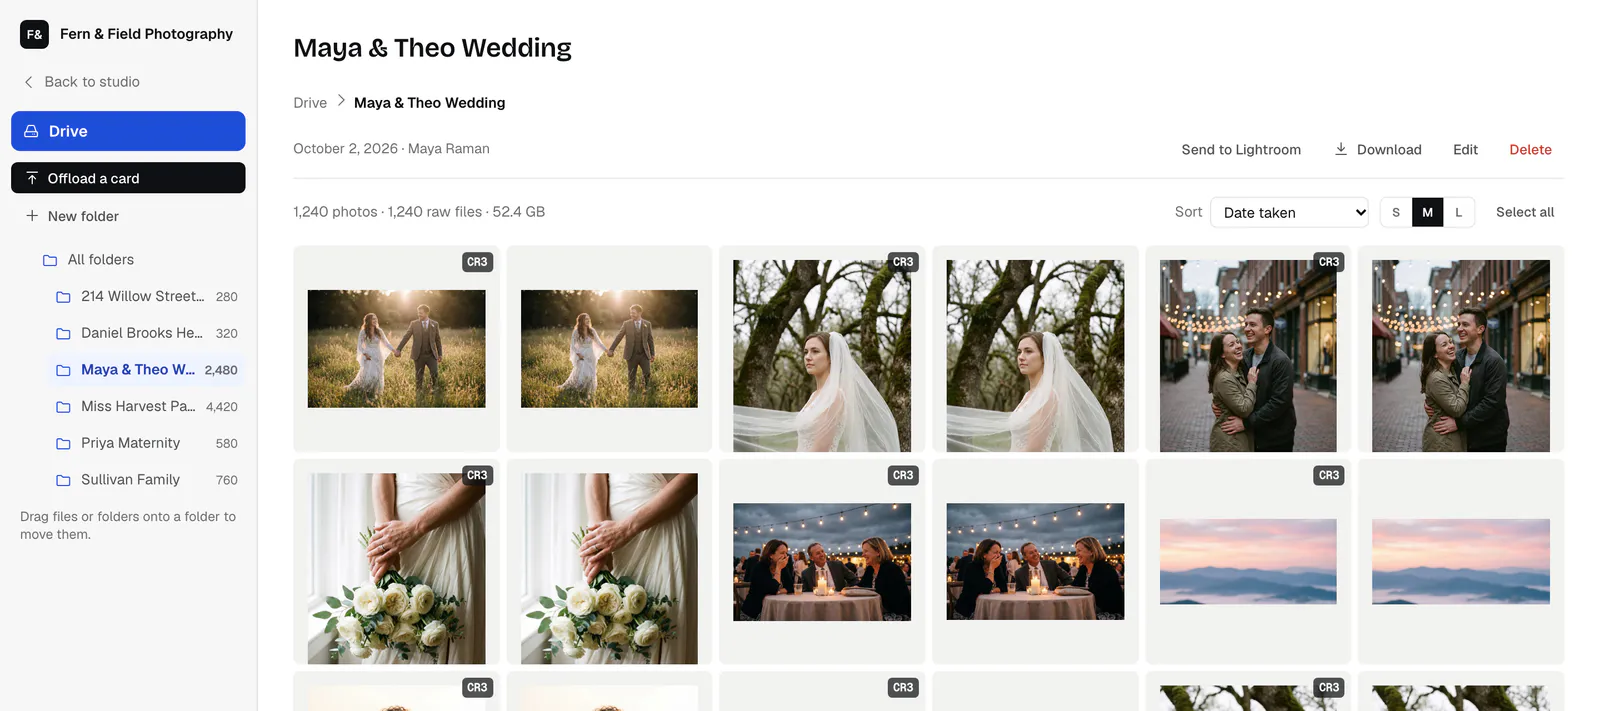Click the back chevron icon beside Back to studio

pyautogui.click(x=29, y=82)
